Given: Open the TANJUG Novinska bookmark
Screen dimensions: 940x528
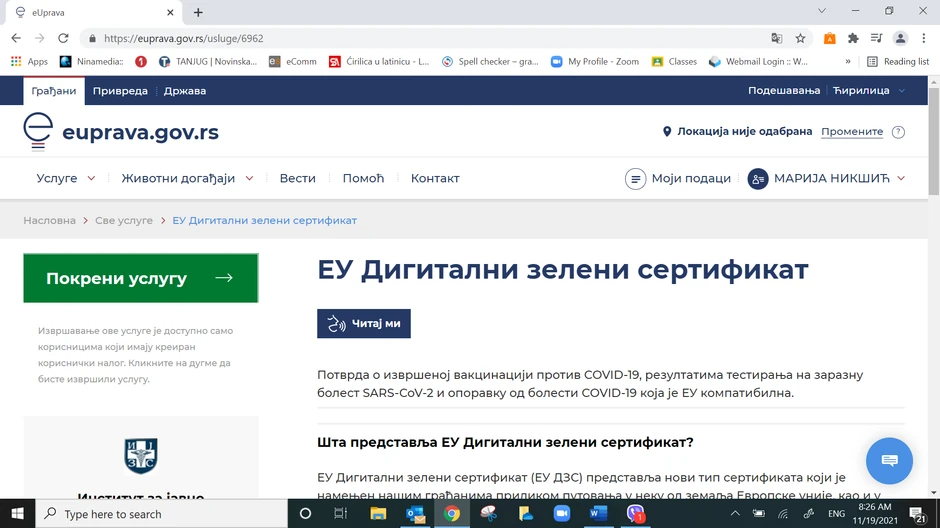Looking at the screenshot, I should click(207, 61).
